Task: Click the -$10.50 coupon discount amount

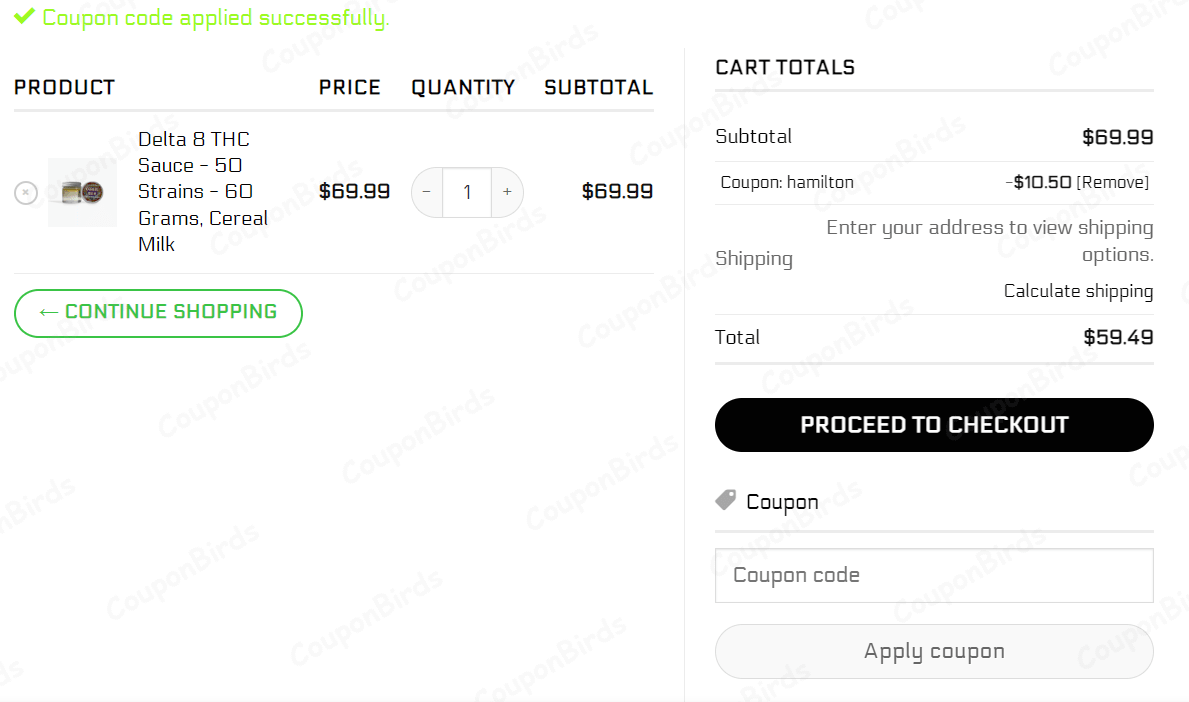Action: click(1040, 182)
